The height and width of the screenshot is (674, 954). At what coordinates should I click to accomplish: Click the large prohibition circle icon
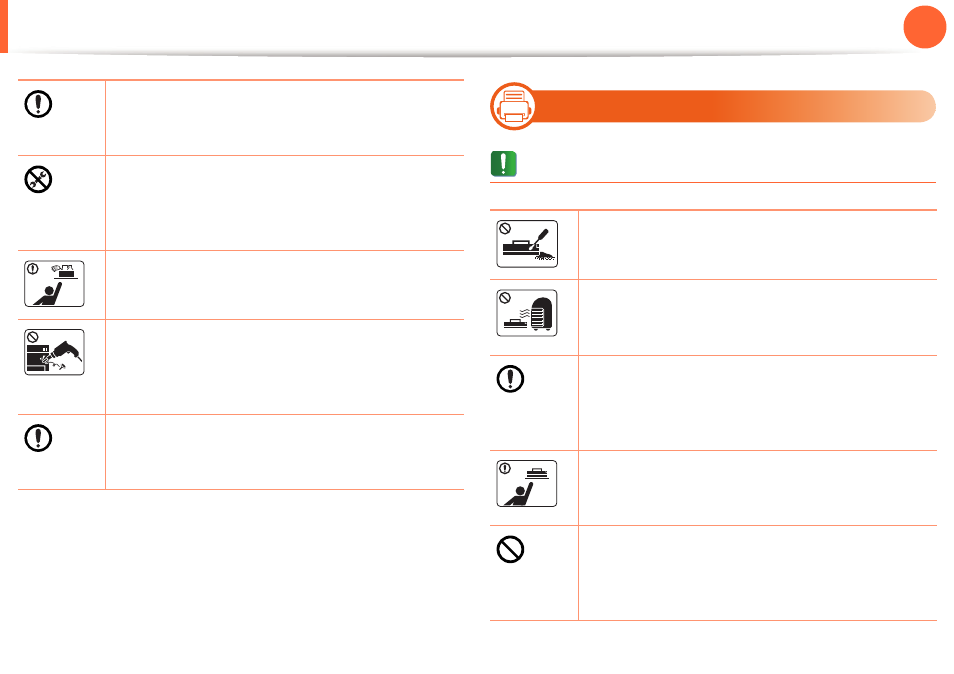[510, 549]
